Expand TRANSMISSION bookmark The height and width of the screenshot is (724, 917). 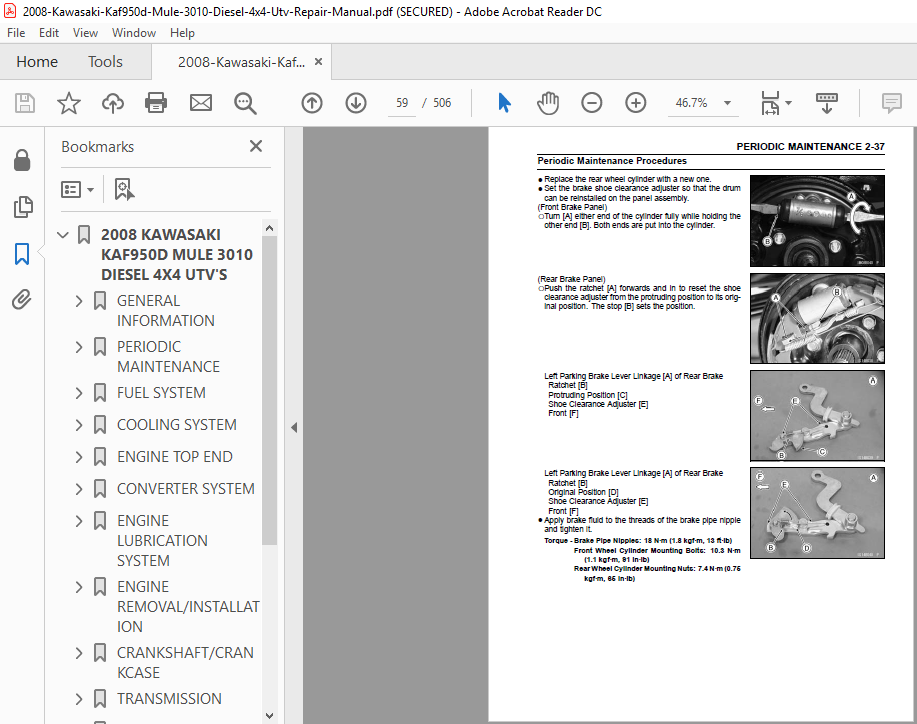79,699
